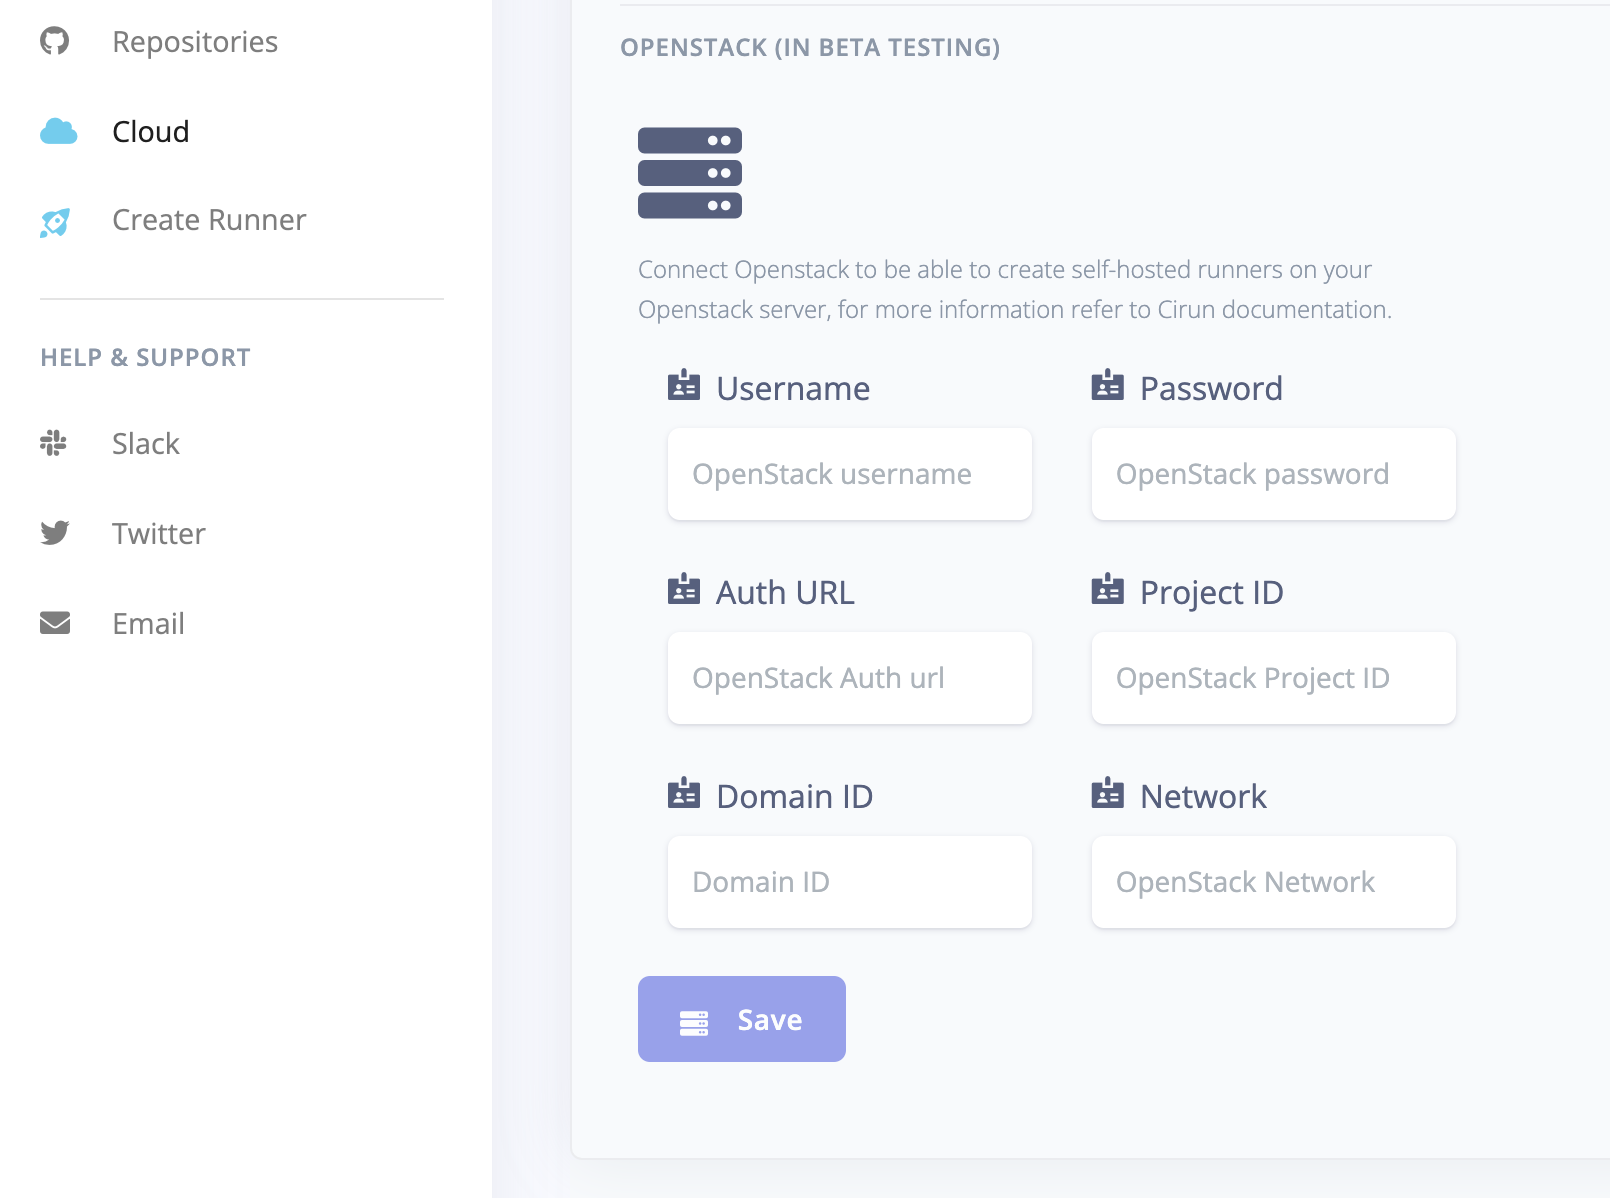
Task: Focus the Domain ID text box
Action: pos(850,882)
